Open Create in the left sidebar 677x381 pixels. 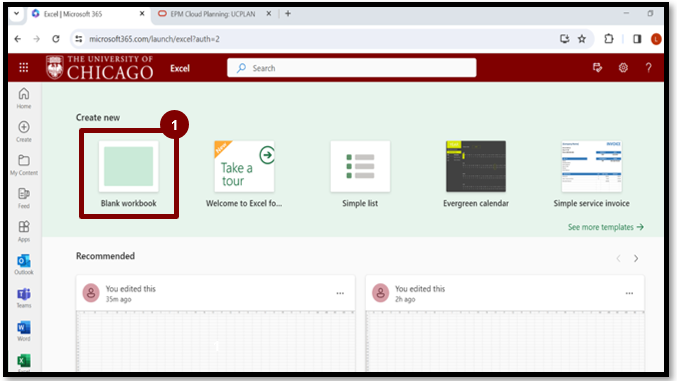click(24, 131)
